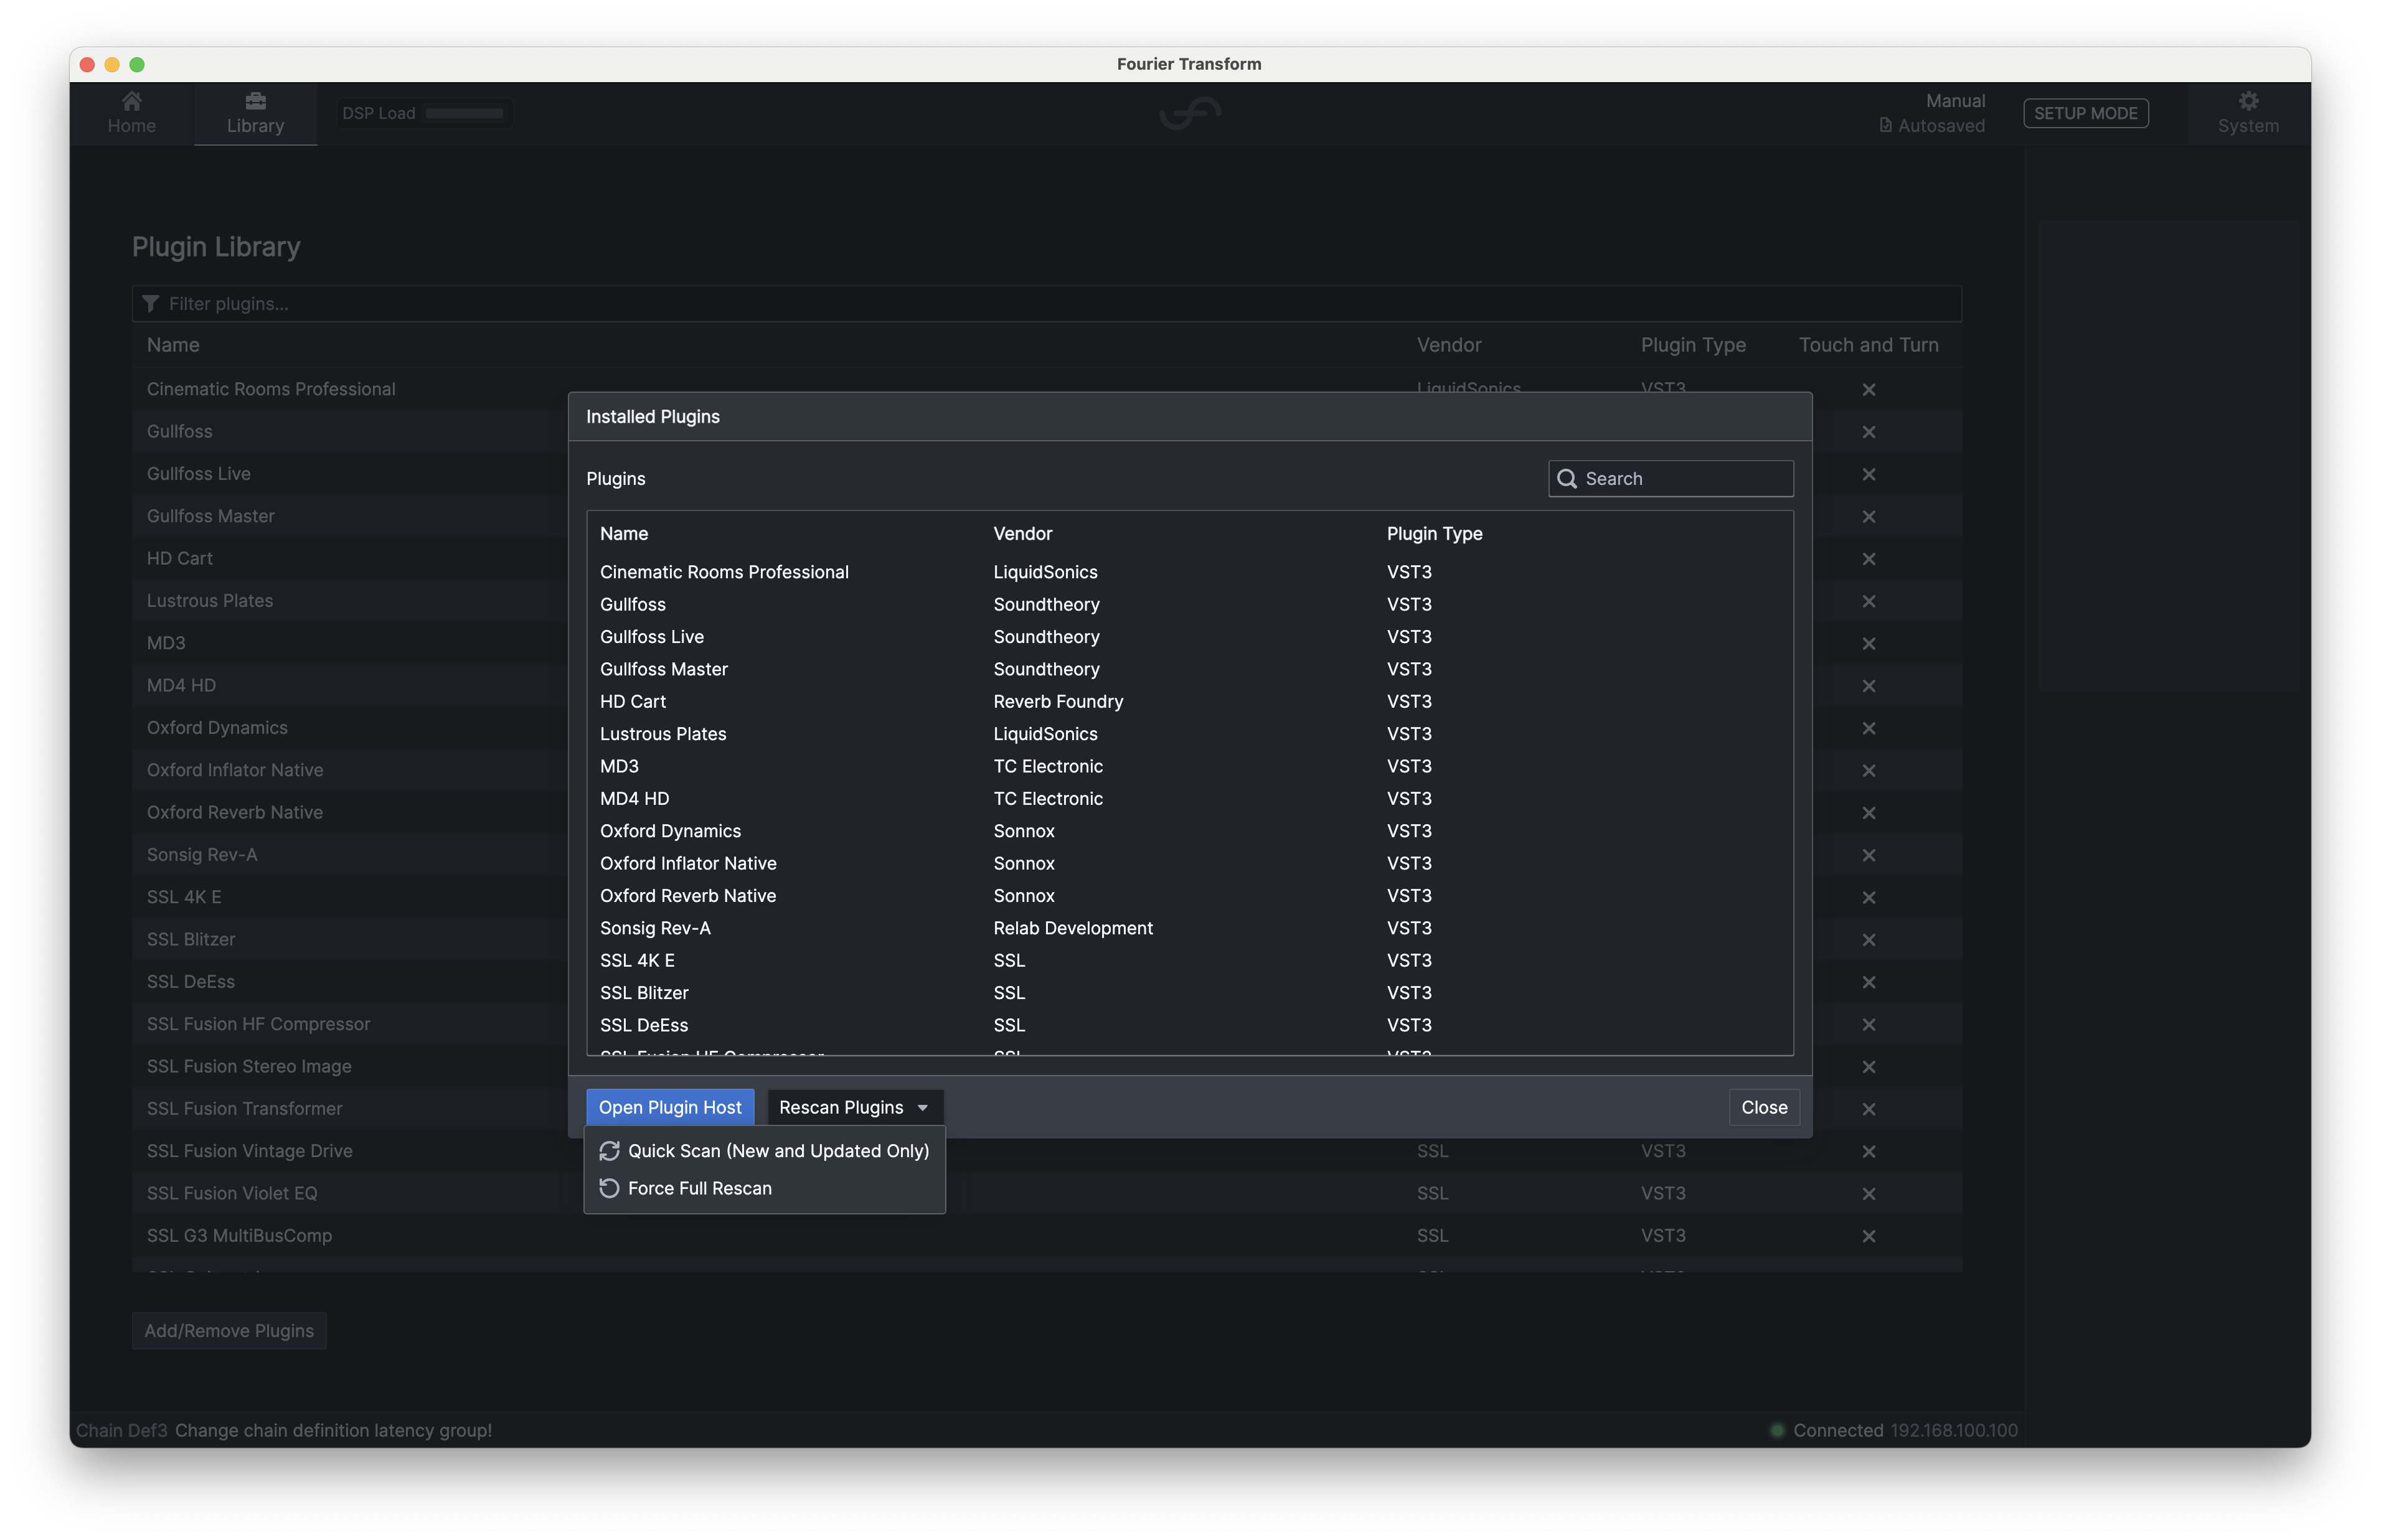Click the Fourier logo in top bar
The image size is (2381, 1540).
click(1190, 113)
